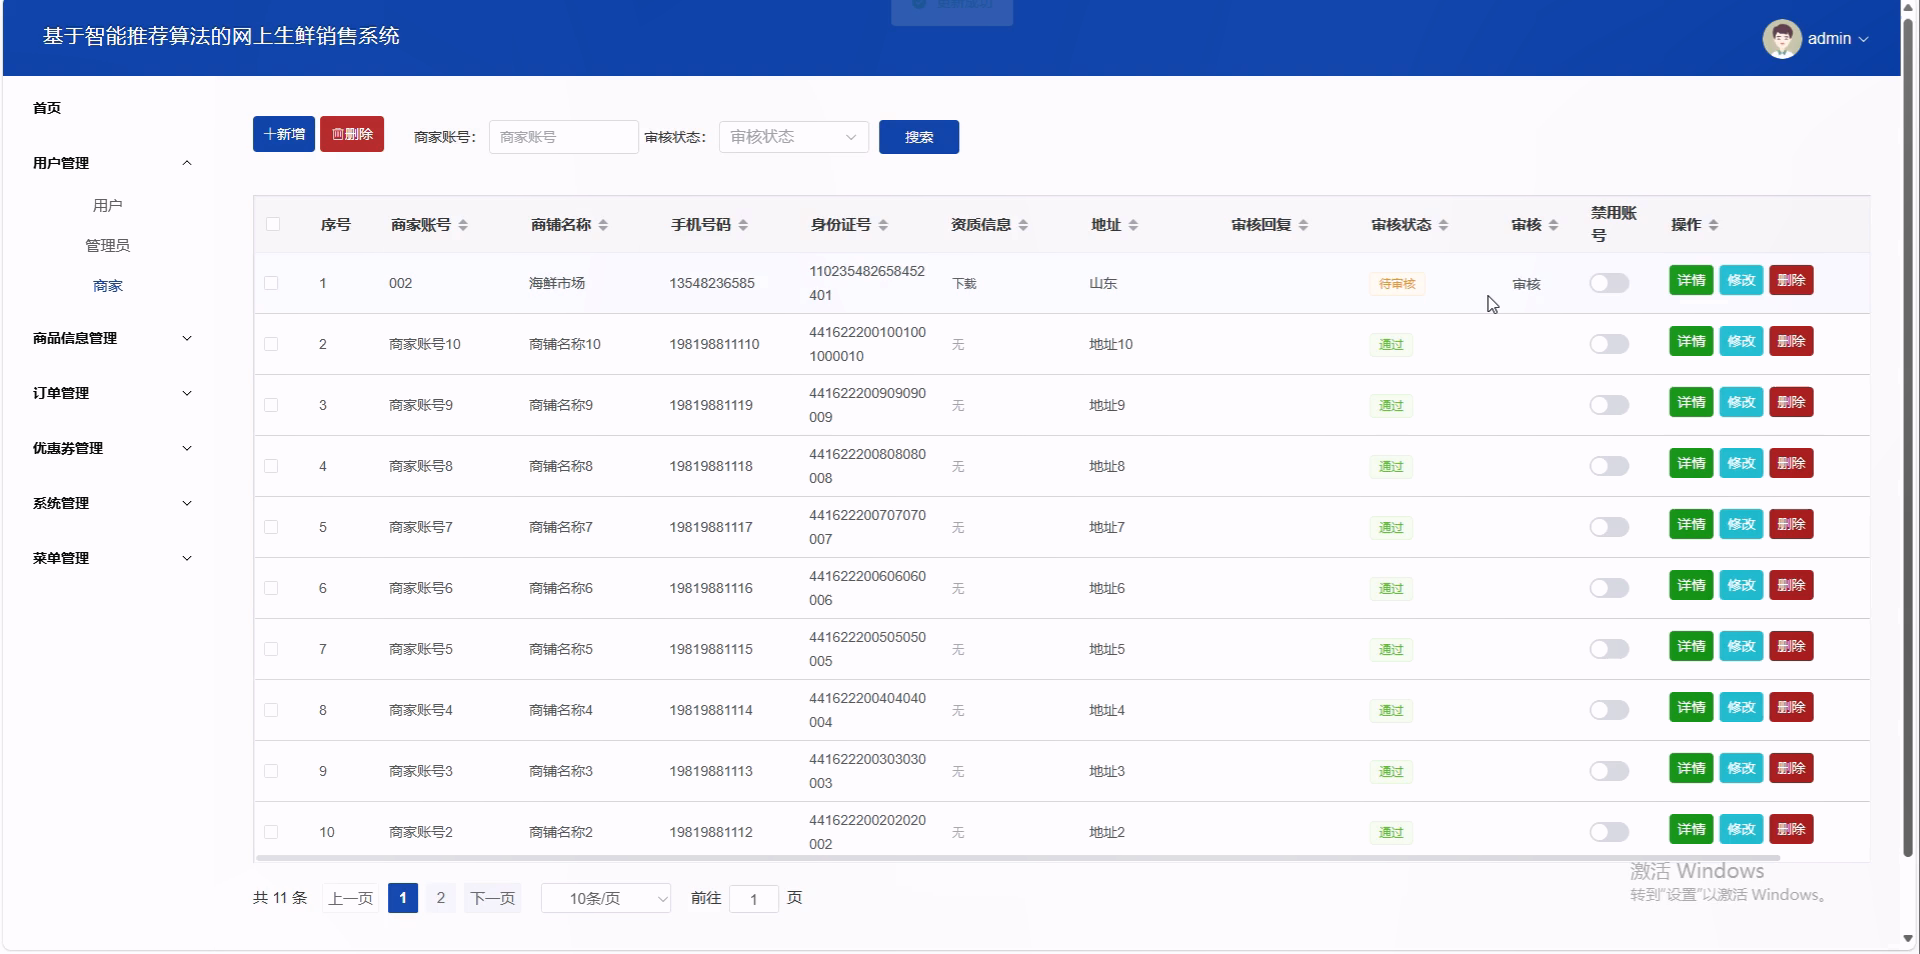Toggle disable switch for 商家账号2
1920x954 pixels.
(x=1609, y=832)
